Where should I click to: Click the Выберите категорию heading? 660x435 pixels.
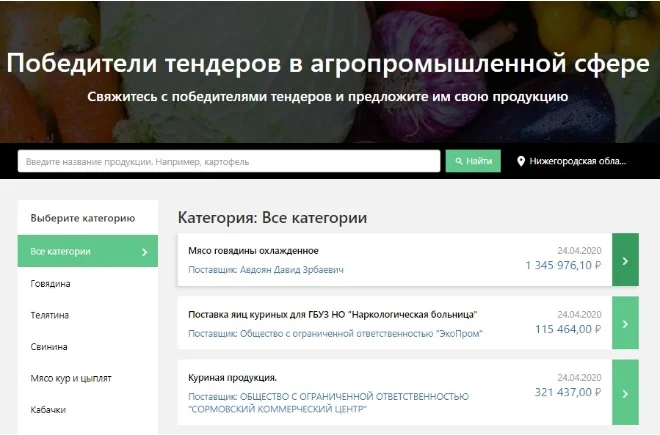pyautogui.click(x=83, y=218)
